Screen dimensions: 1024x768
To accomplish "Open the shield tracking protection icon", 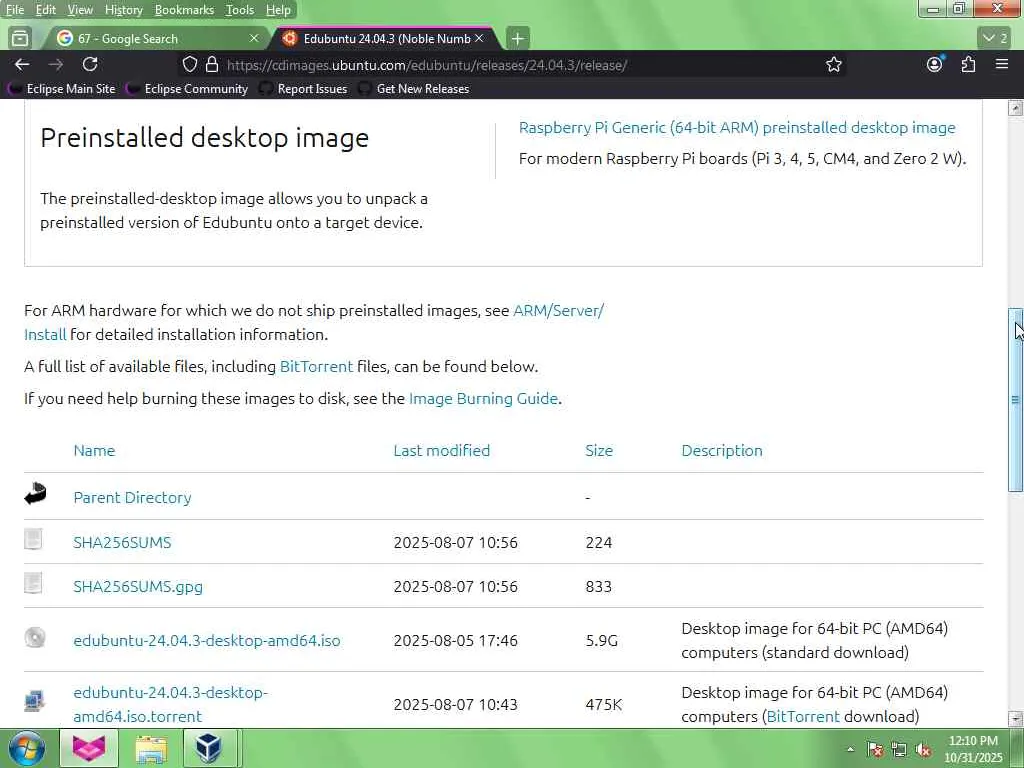I will [x=189, y=65].
